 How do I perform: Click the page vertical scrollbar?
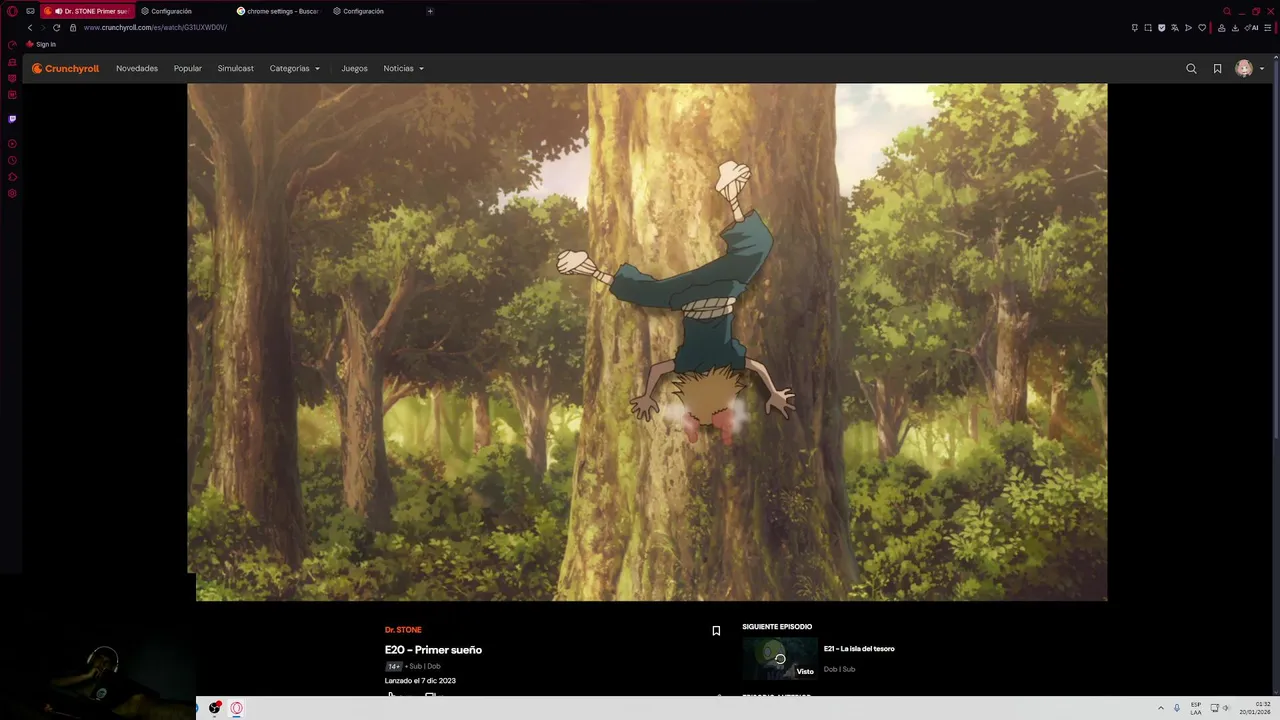[x=1276, y=250]
